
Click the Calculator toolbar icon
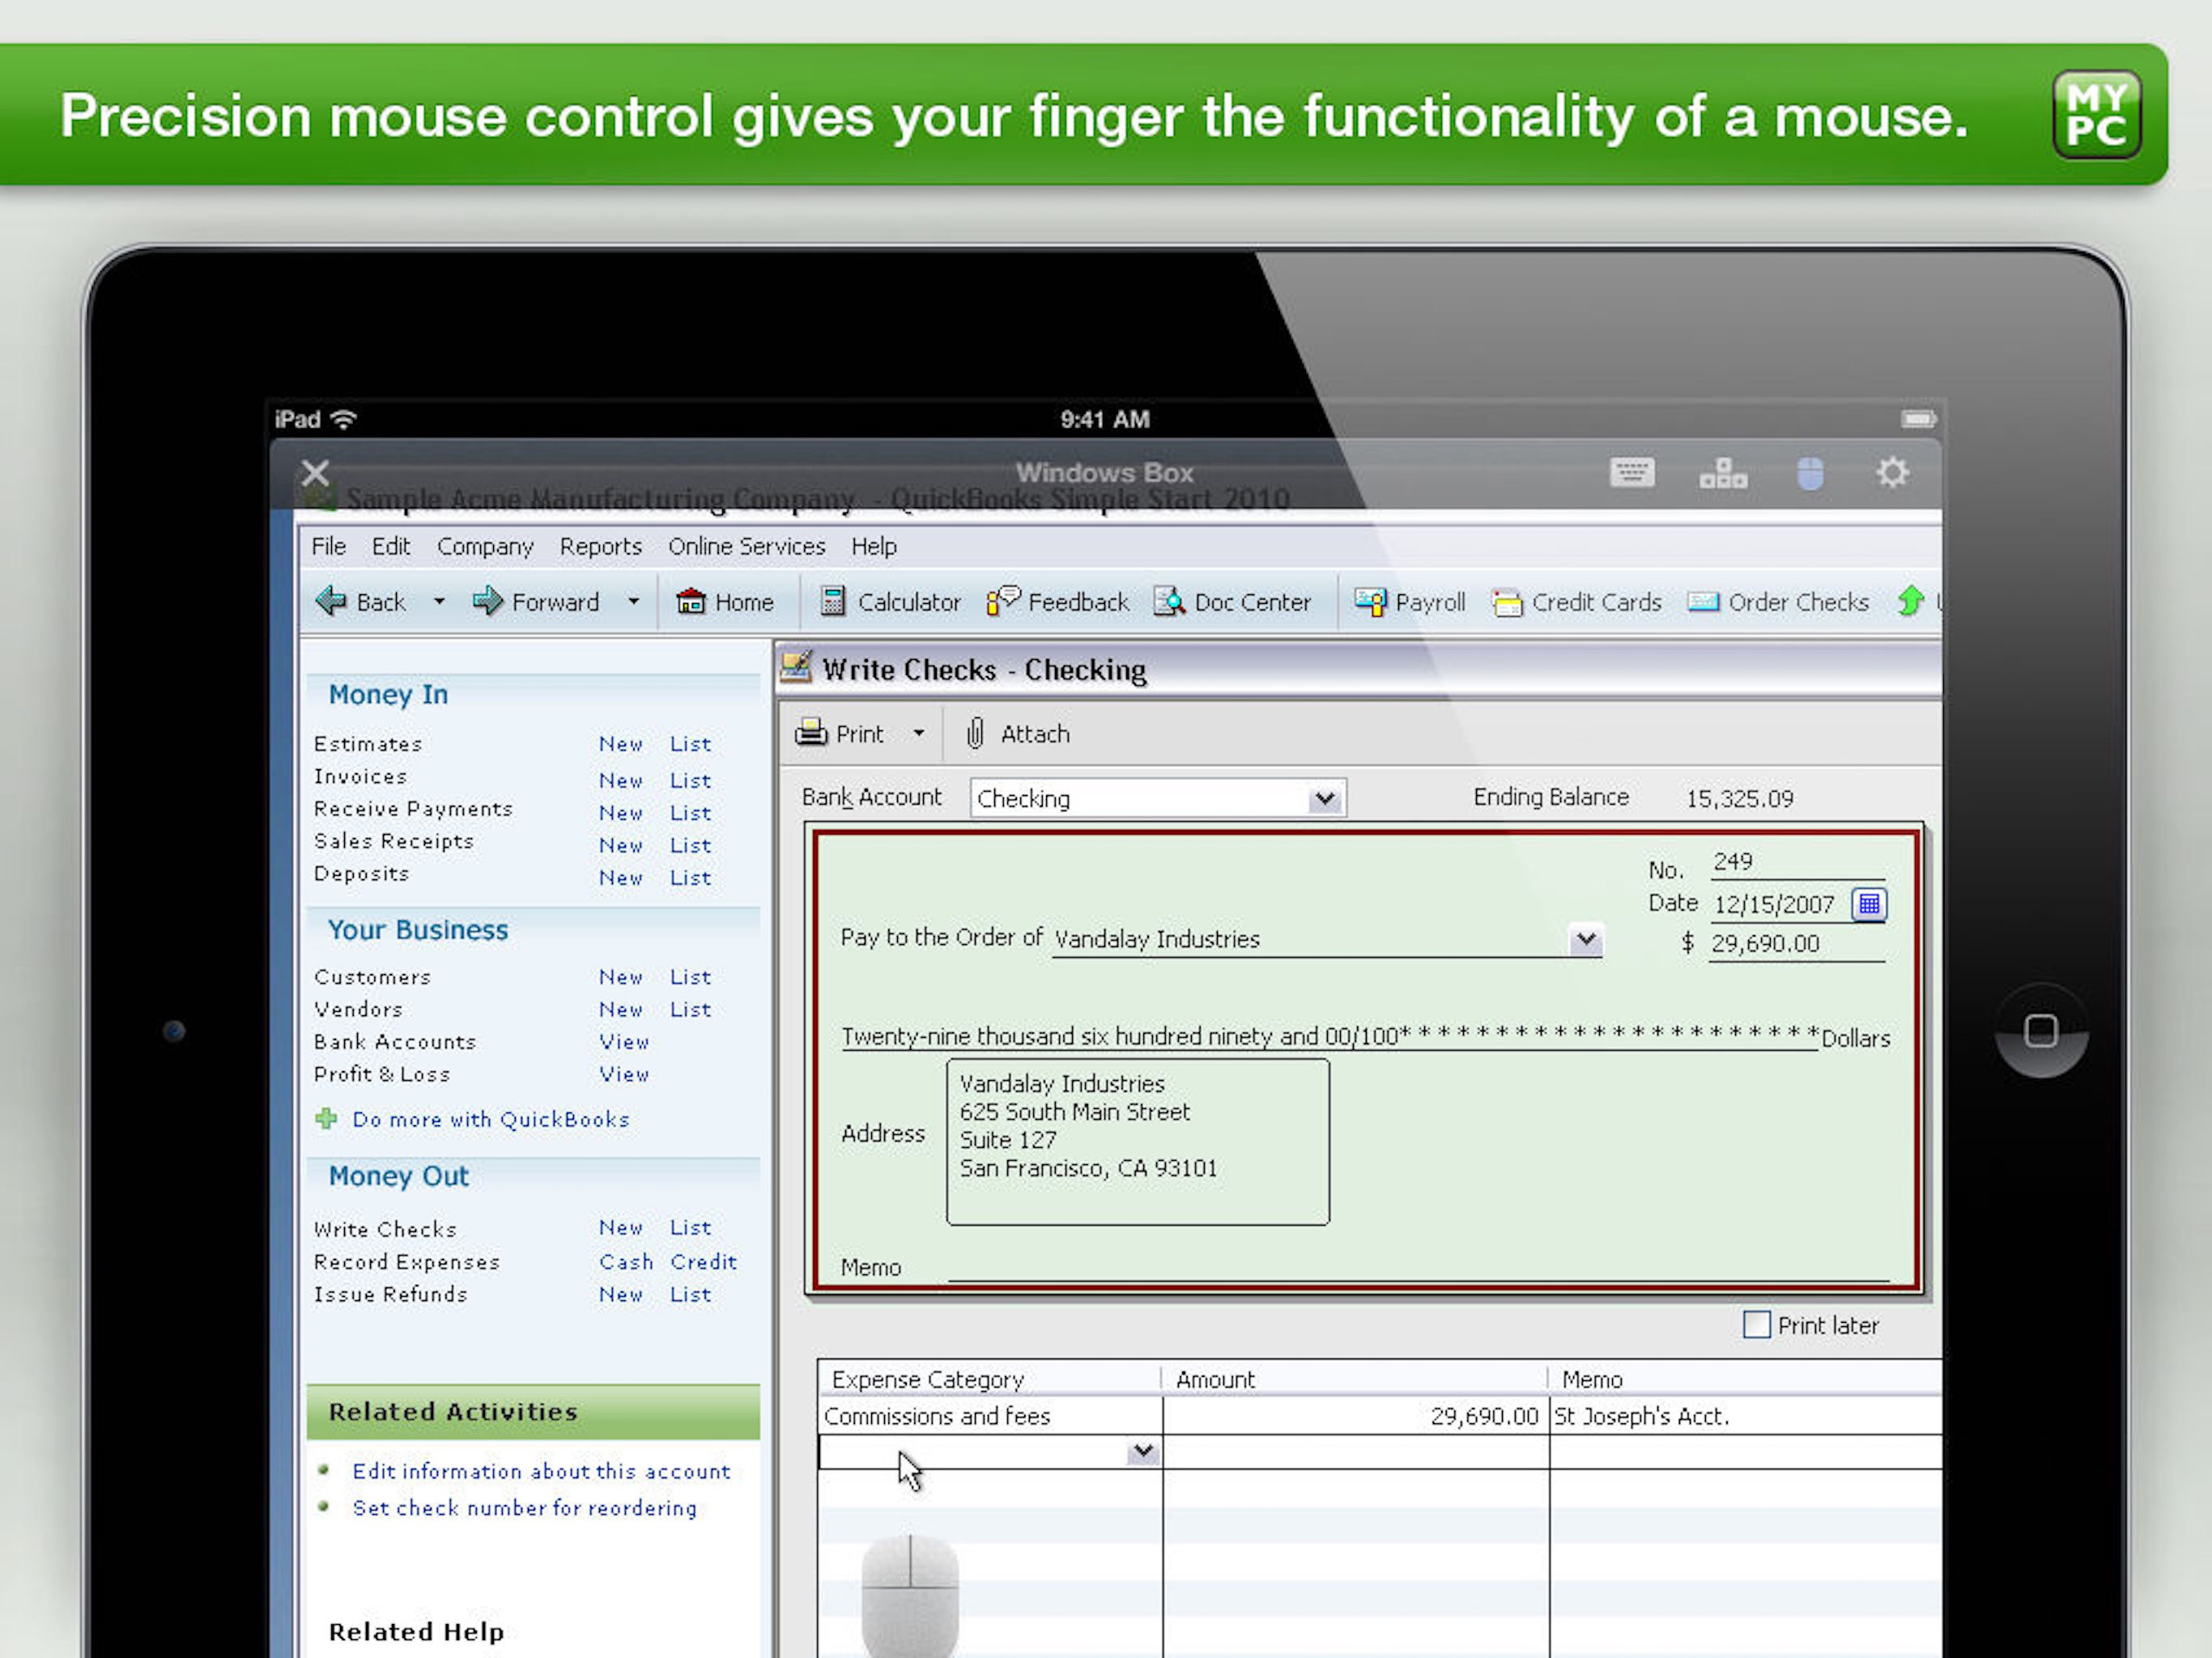tap(832, 601)
